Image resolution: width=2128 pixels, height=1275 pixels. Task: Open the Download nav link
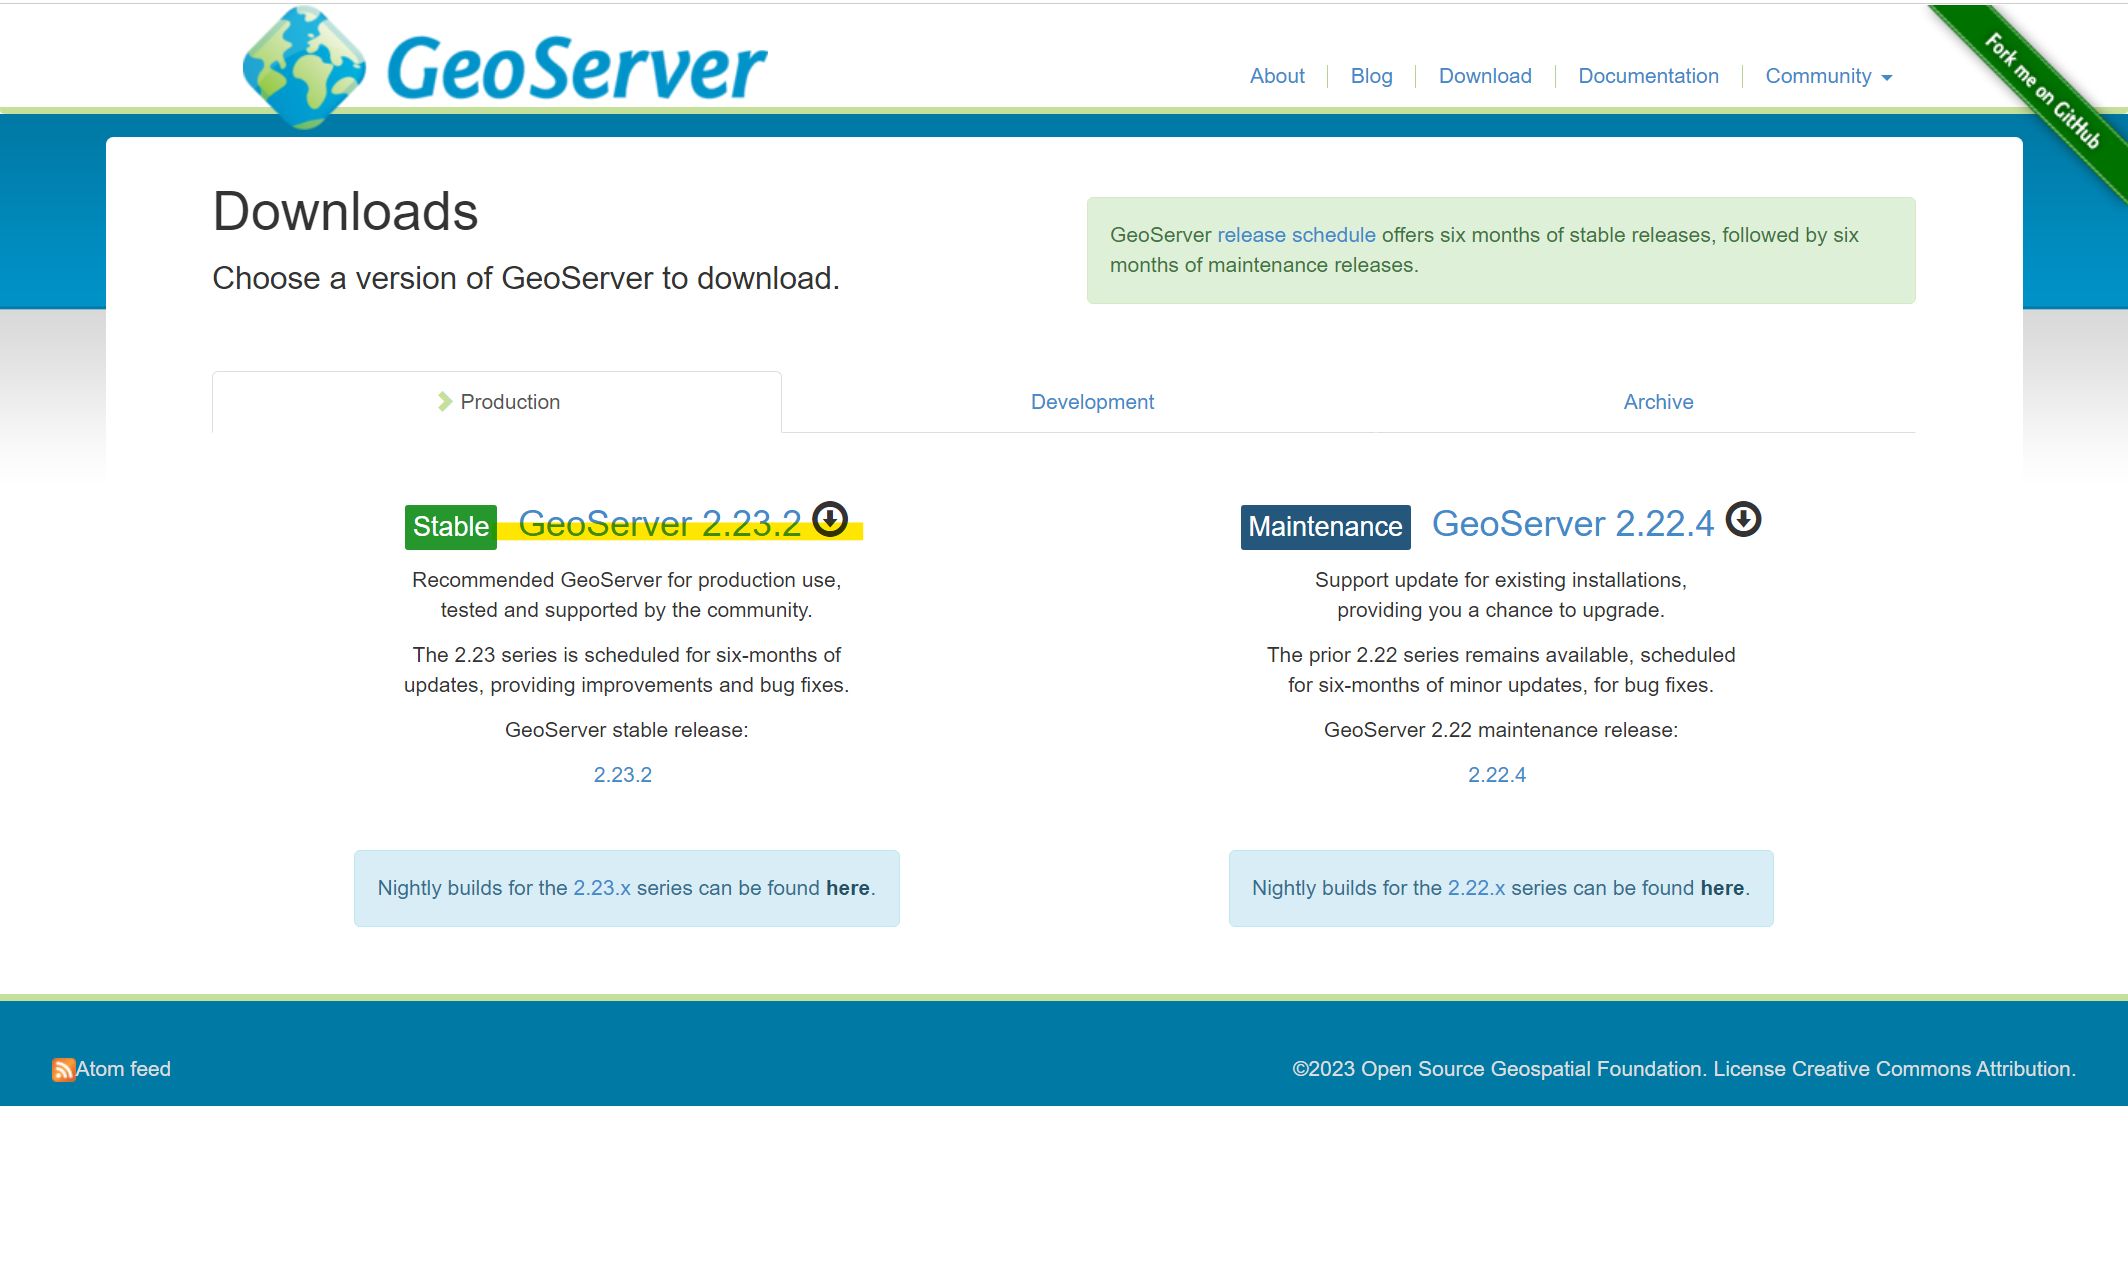coord(1485,76)
